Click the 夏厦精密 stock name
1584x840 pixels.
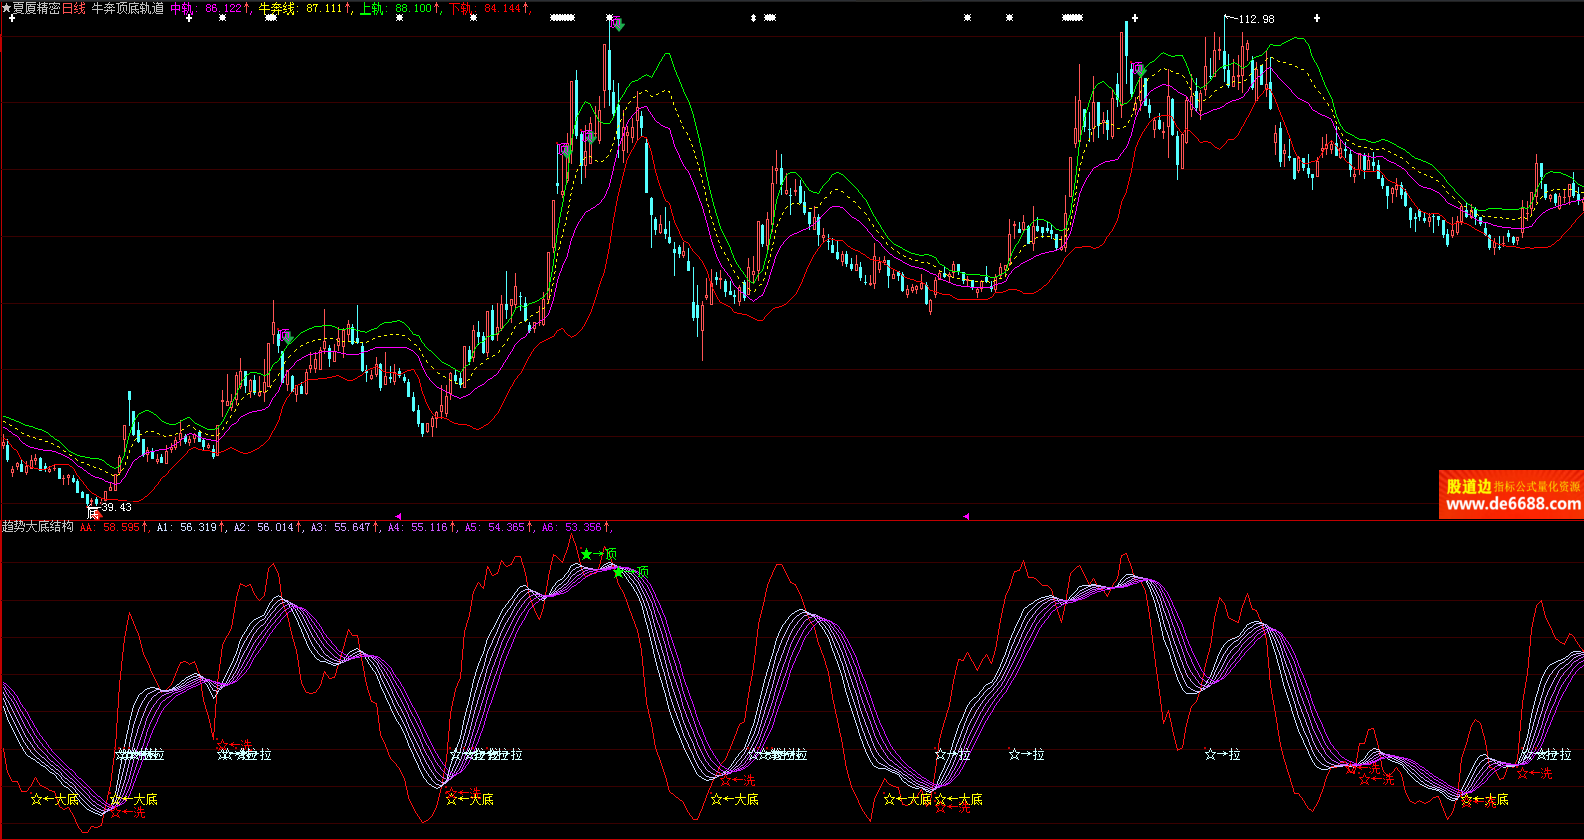click(36, 8)
